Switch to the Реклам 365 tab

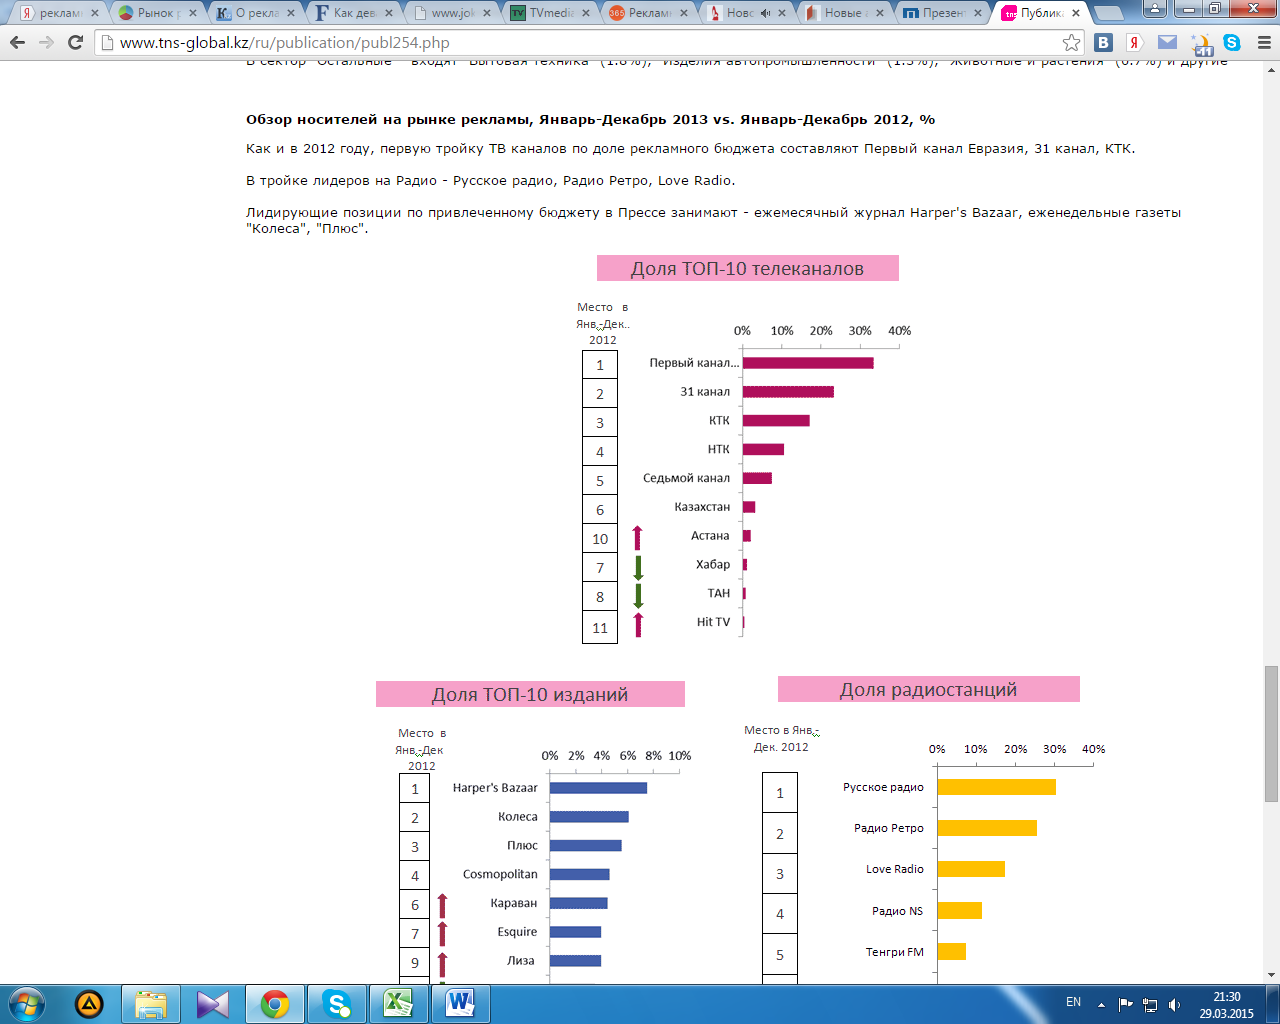[x=648, y=13]
